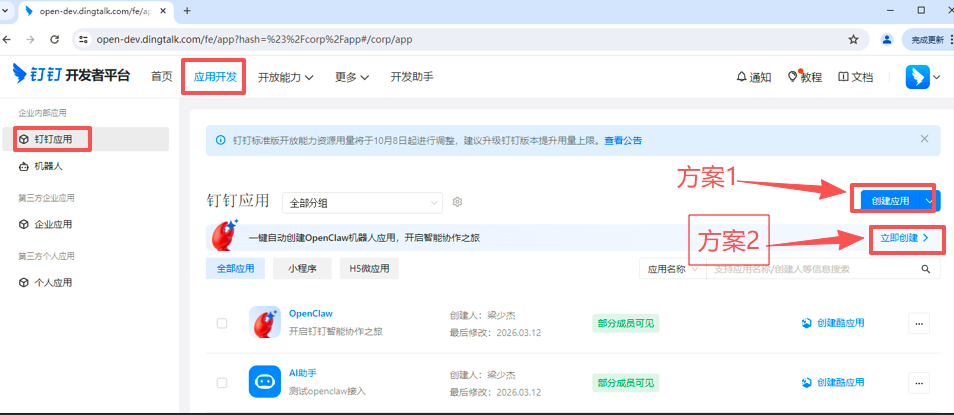Click the 开启钉钉智能协作之旅 description text
This screenshot has height=415, width=954.
tap(335, 332)
